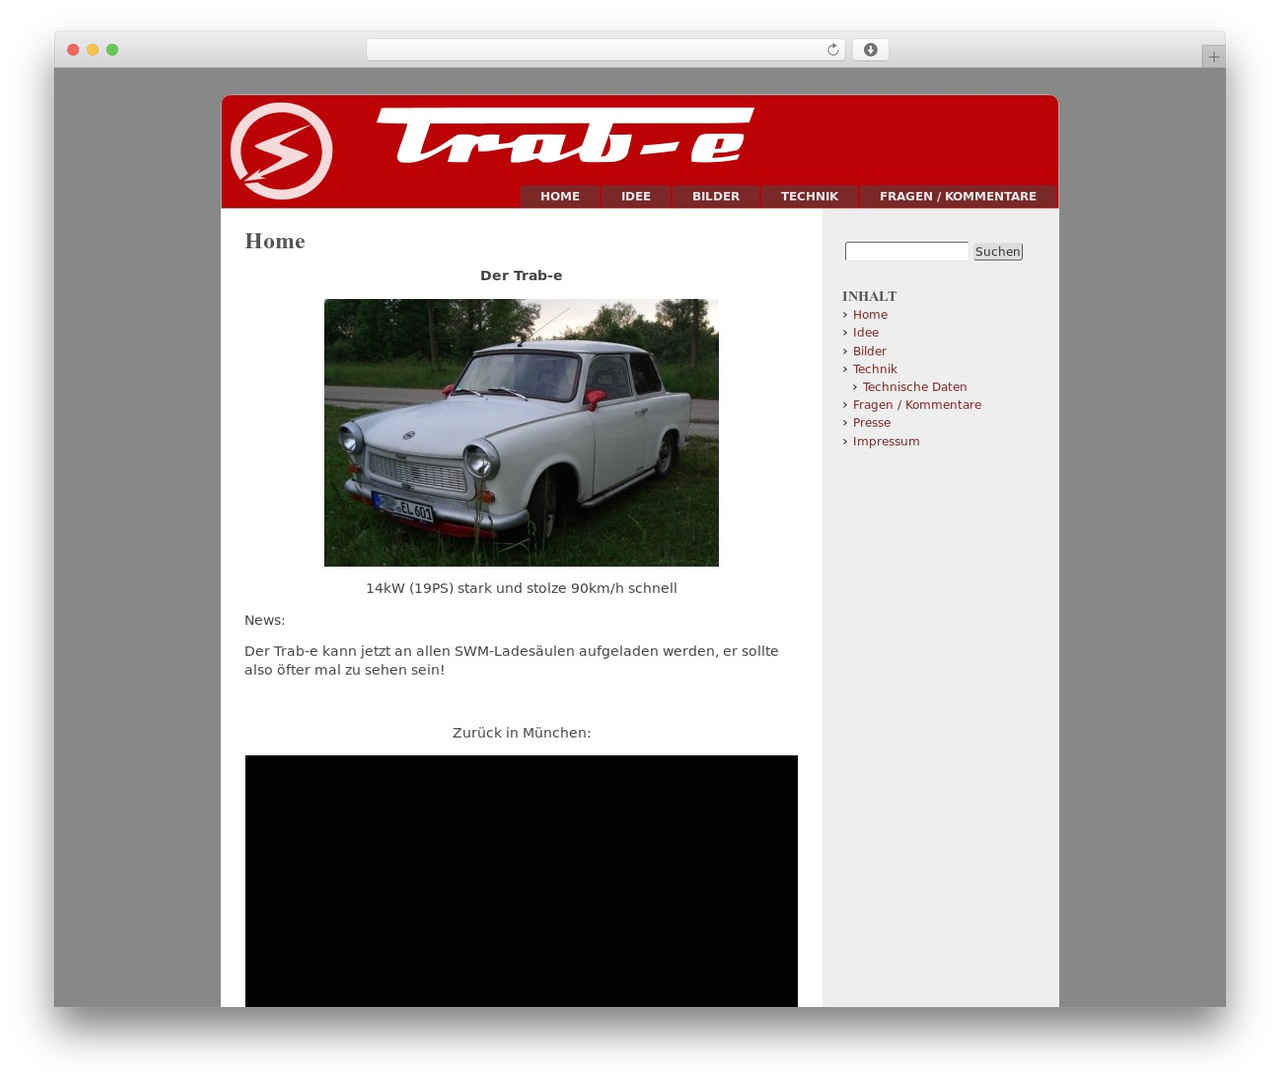The height and width of the screenshot is (1084, 1280).
Task: Follow the Home link in the Inhalt sidebar
Action: 870,315
